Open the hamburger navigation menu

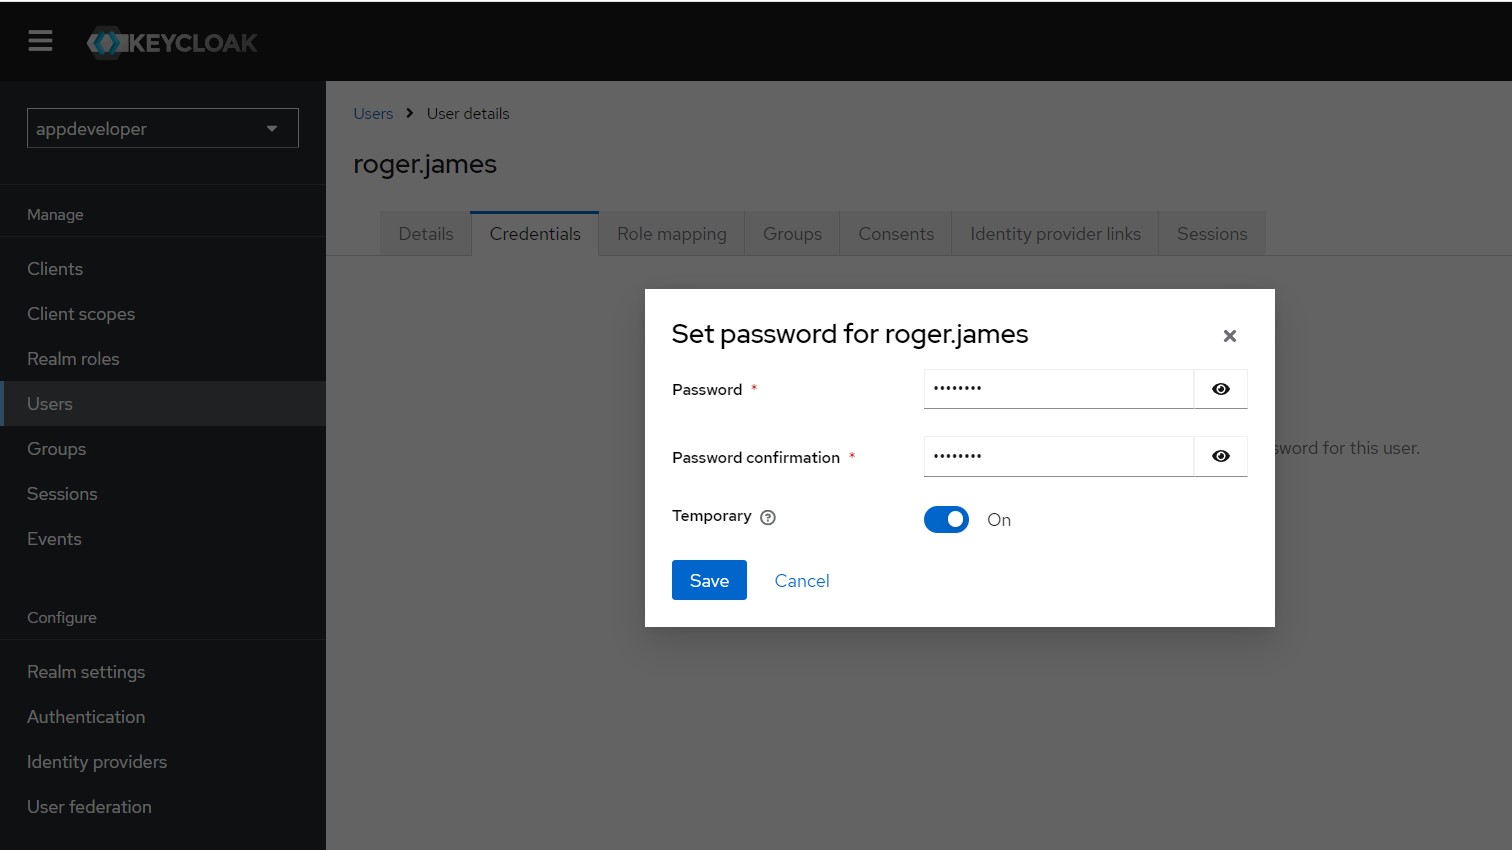click(x=40, y=41)
